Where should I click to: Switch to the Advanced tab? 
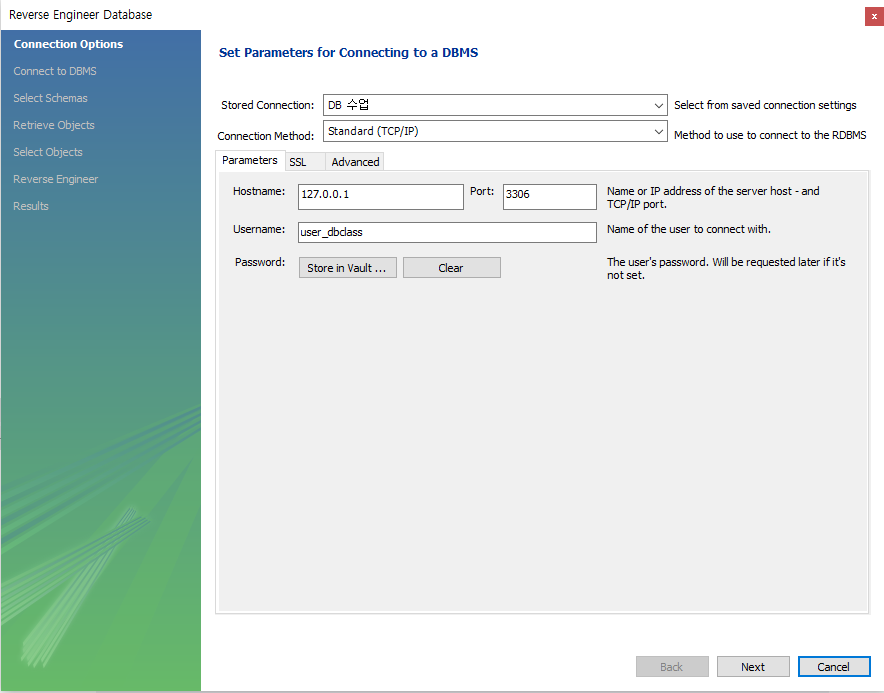[355, 162]
